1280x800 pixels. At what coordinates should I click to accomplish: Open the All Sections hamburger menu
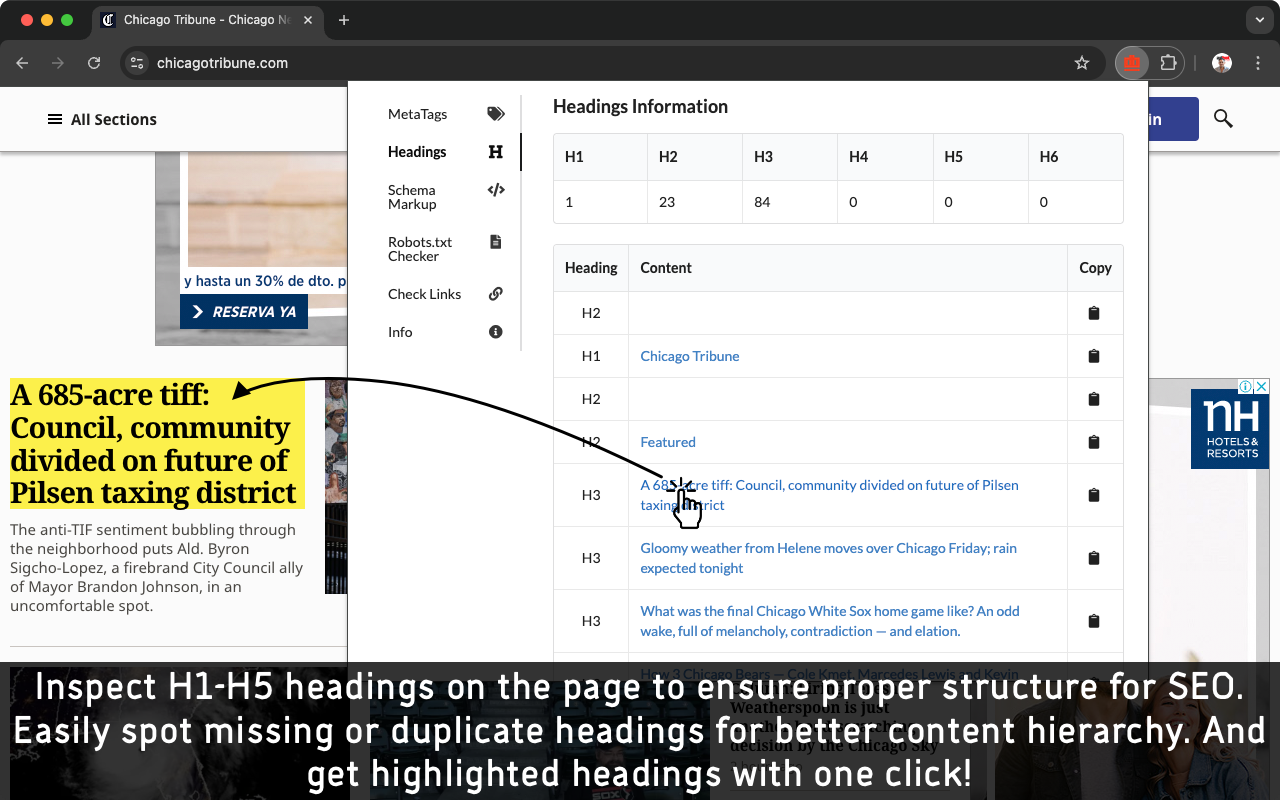(102, 119)
